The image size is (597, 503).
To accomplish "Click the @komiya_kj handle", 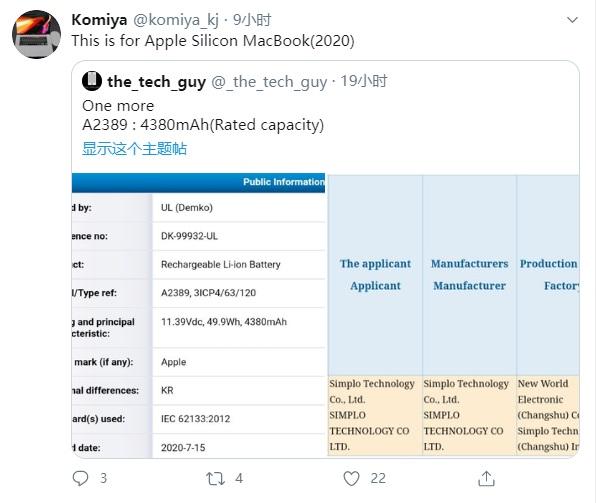I will pos(176,20).
